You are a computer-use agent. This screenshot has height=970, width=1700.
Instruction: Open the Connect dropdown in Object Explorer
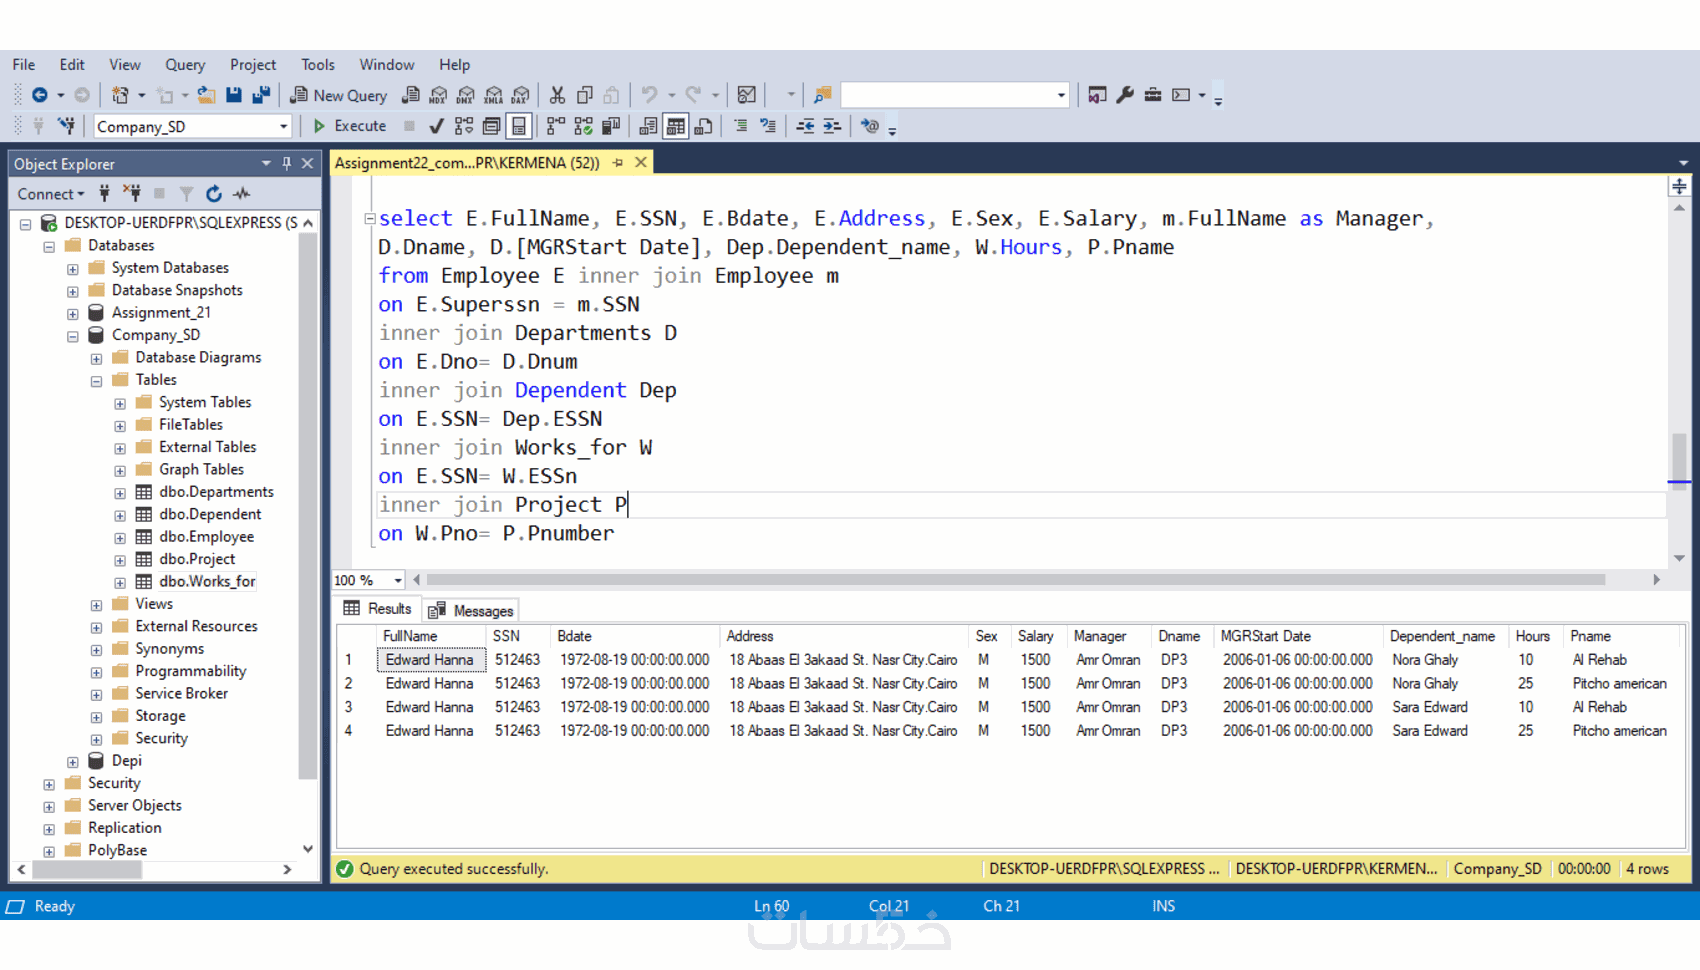(50, 194)
